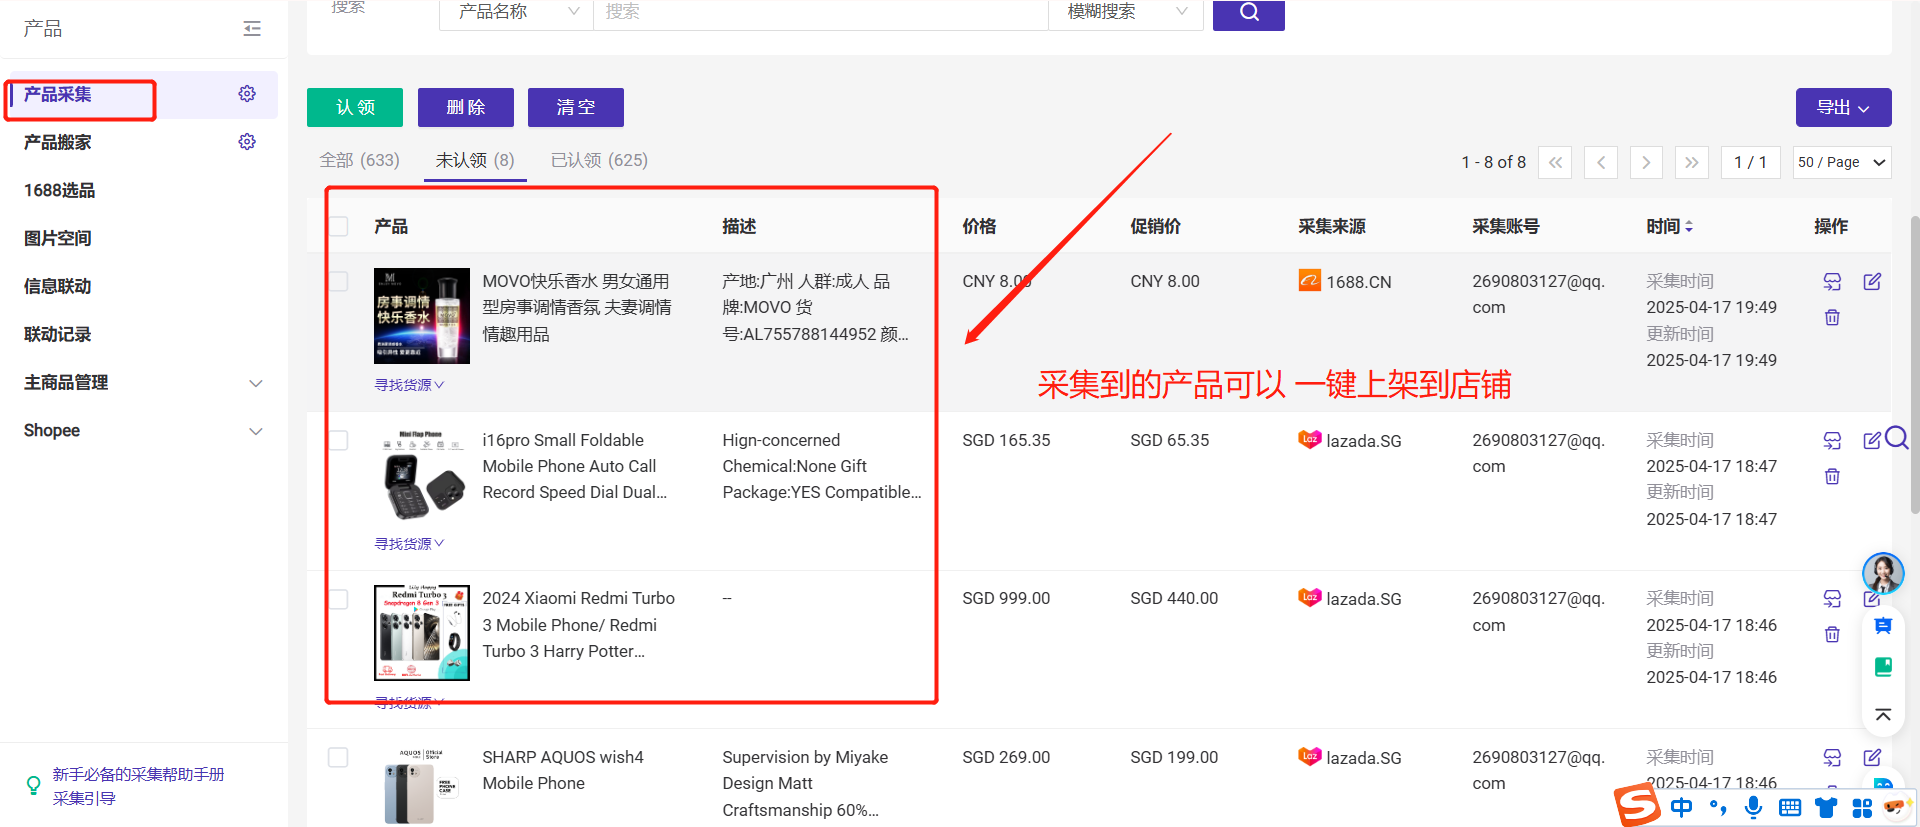The image size is (1920, 827).
Task: Click the product search input field
Action: (820, 13)
